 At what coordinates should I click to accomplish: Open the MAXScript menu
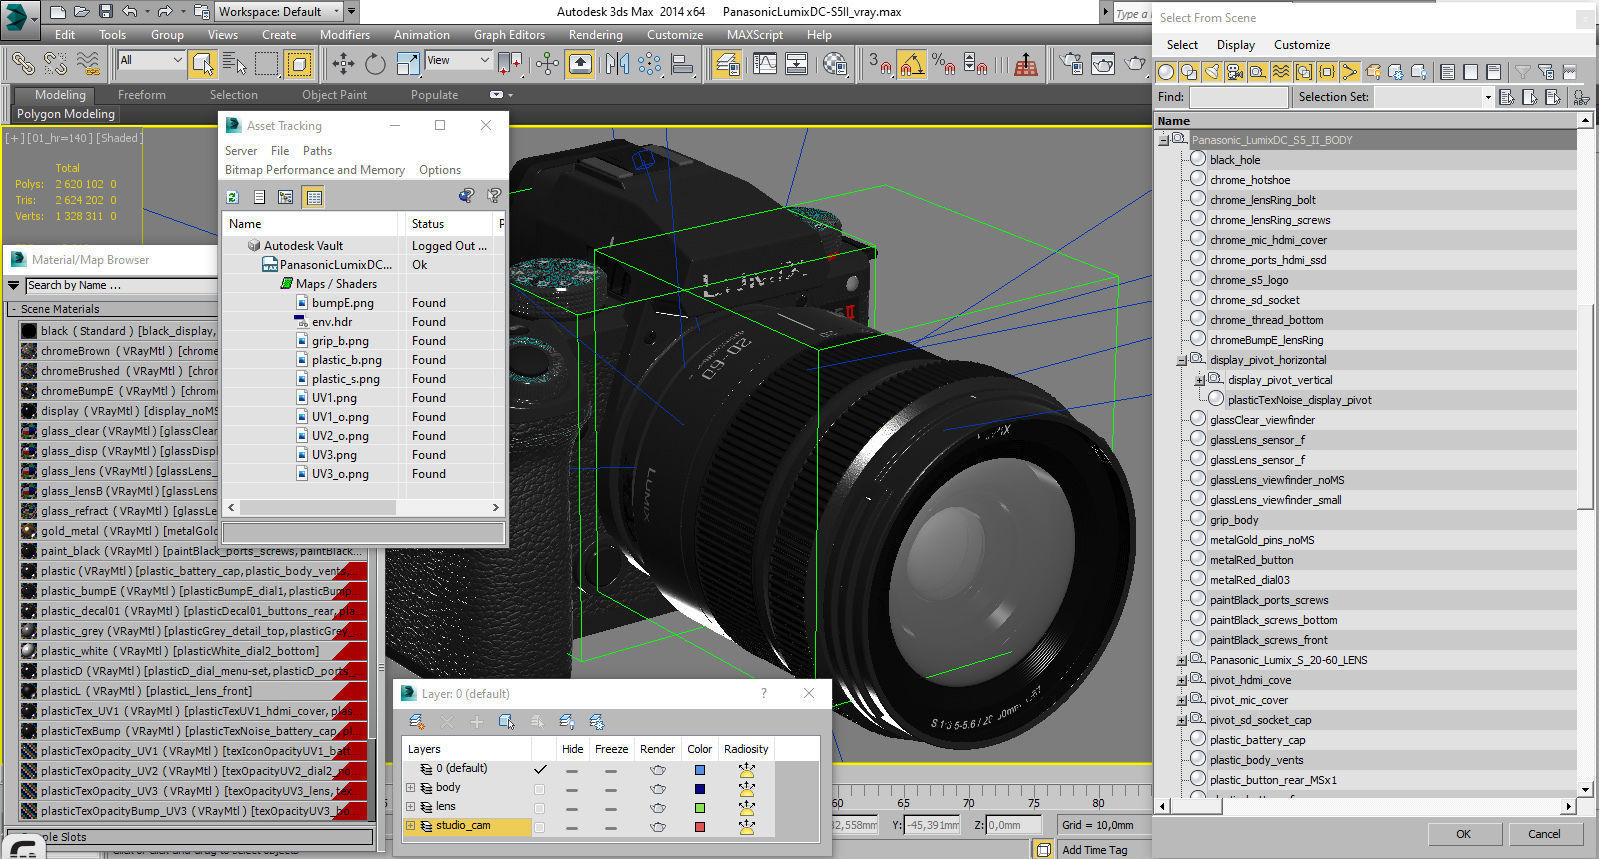click(x=755, y=35)
